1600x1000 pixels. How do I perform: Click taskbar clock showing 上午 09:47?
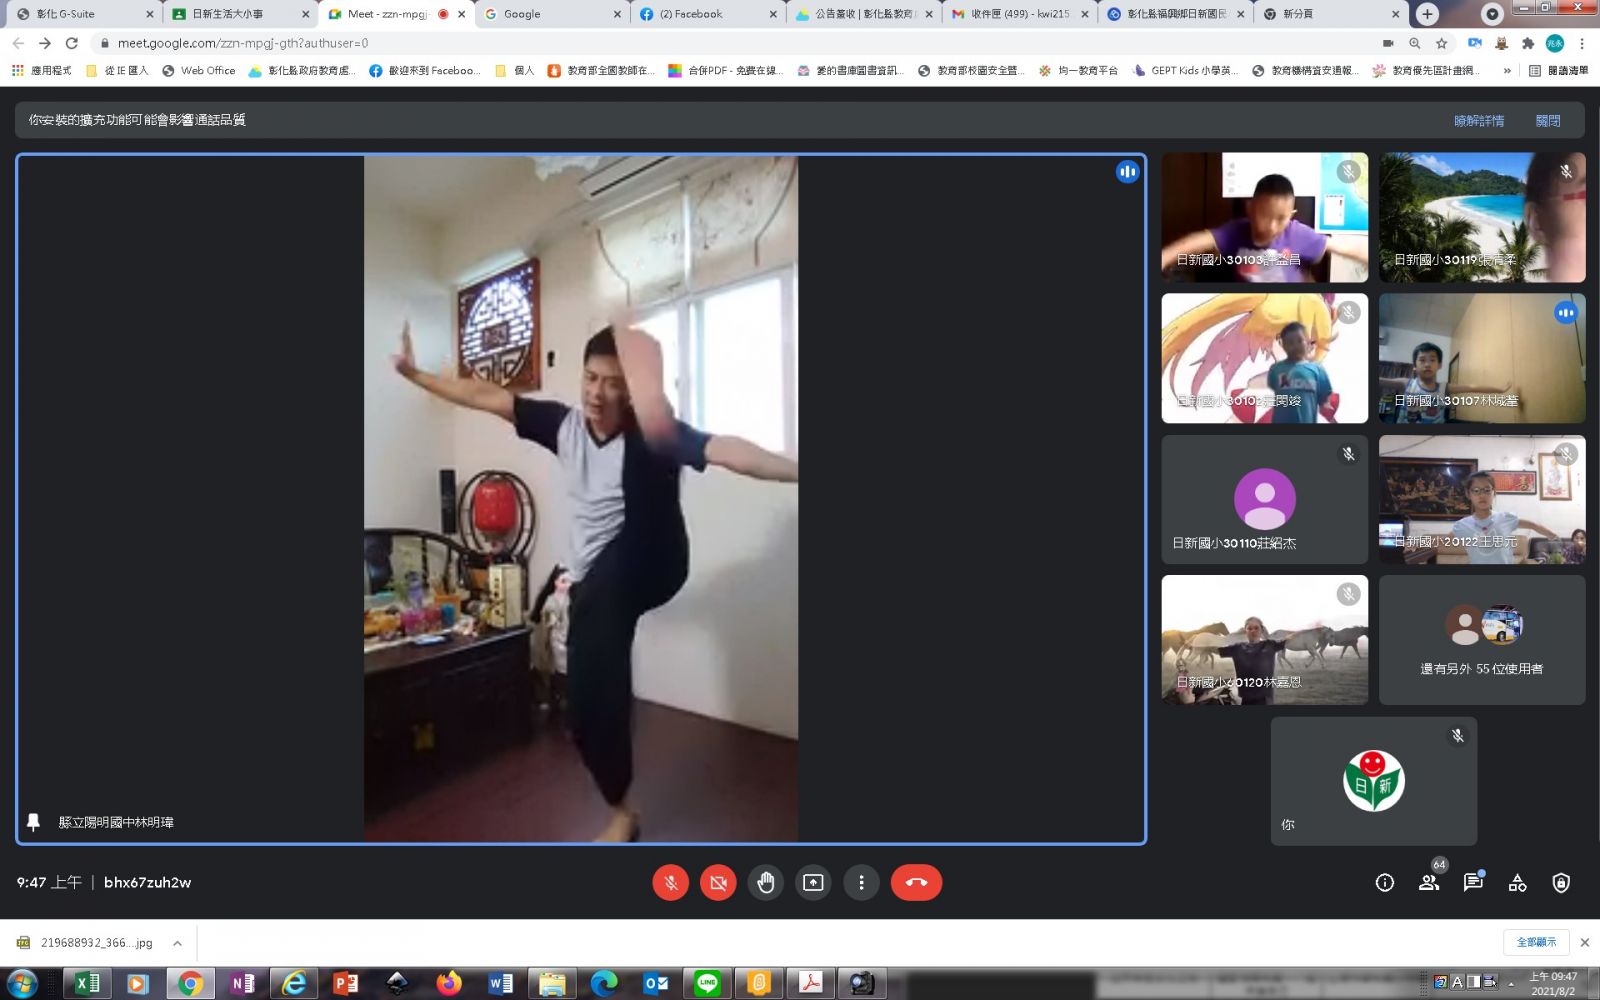pyautogui.click(x=1553, y=984)
